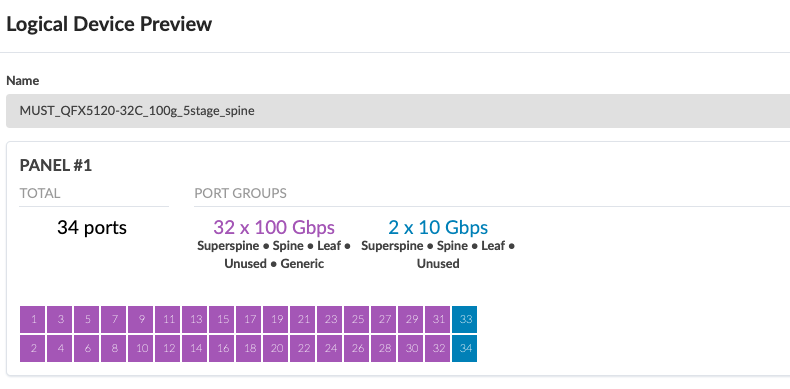The width and height of the screenshot is (790, 389).
Task: Choose port 9 in the panel
Action: (x=141, y=319)
